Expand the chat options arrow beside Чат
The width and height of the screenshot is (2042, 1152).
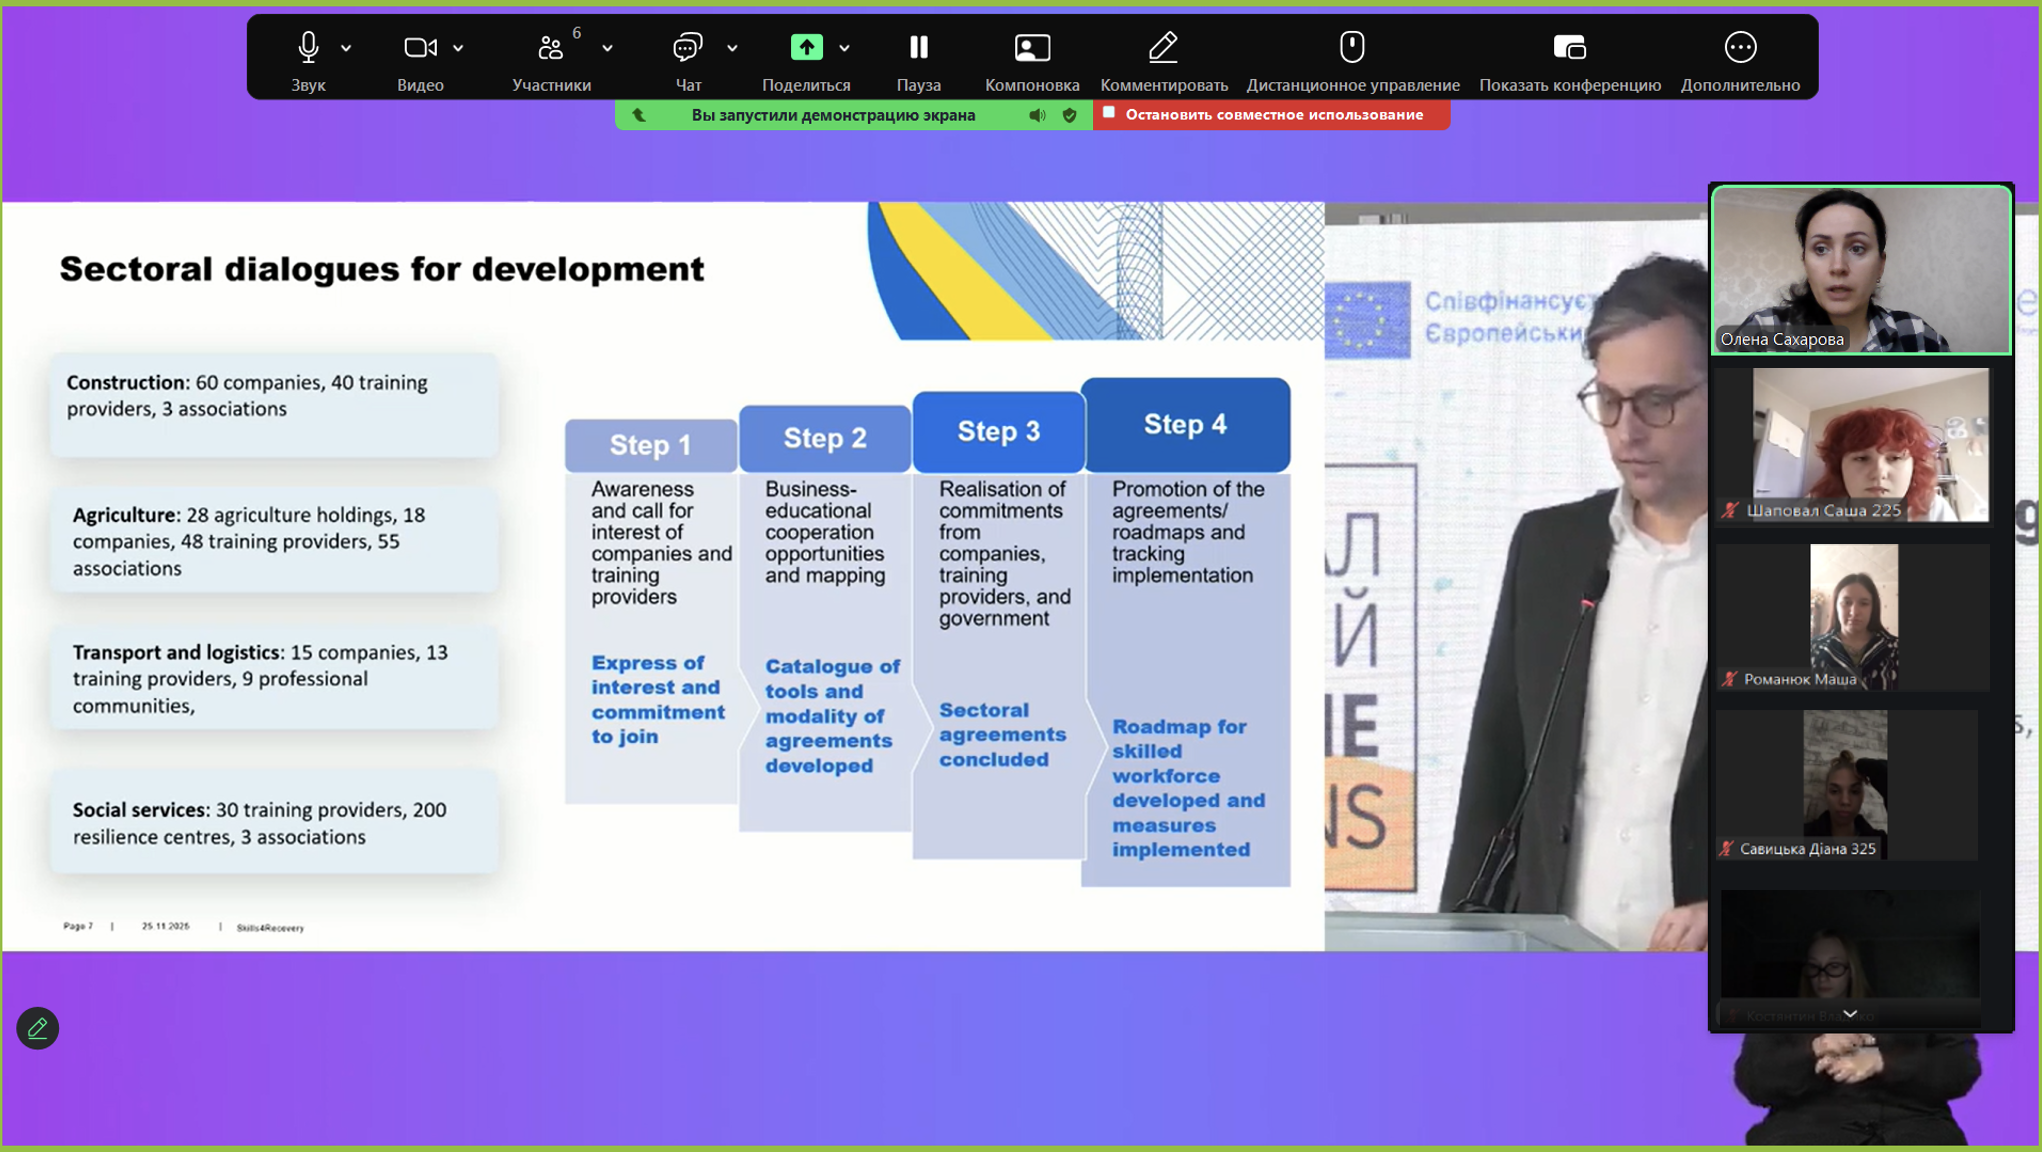[732, 48]
